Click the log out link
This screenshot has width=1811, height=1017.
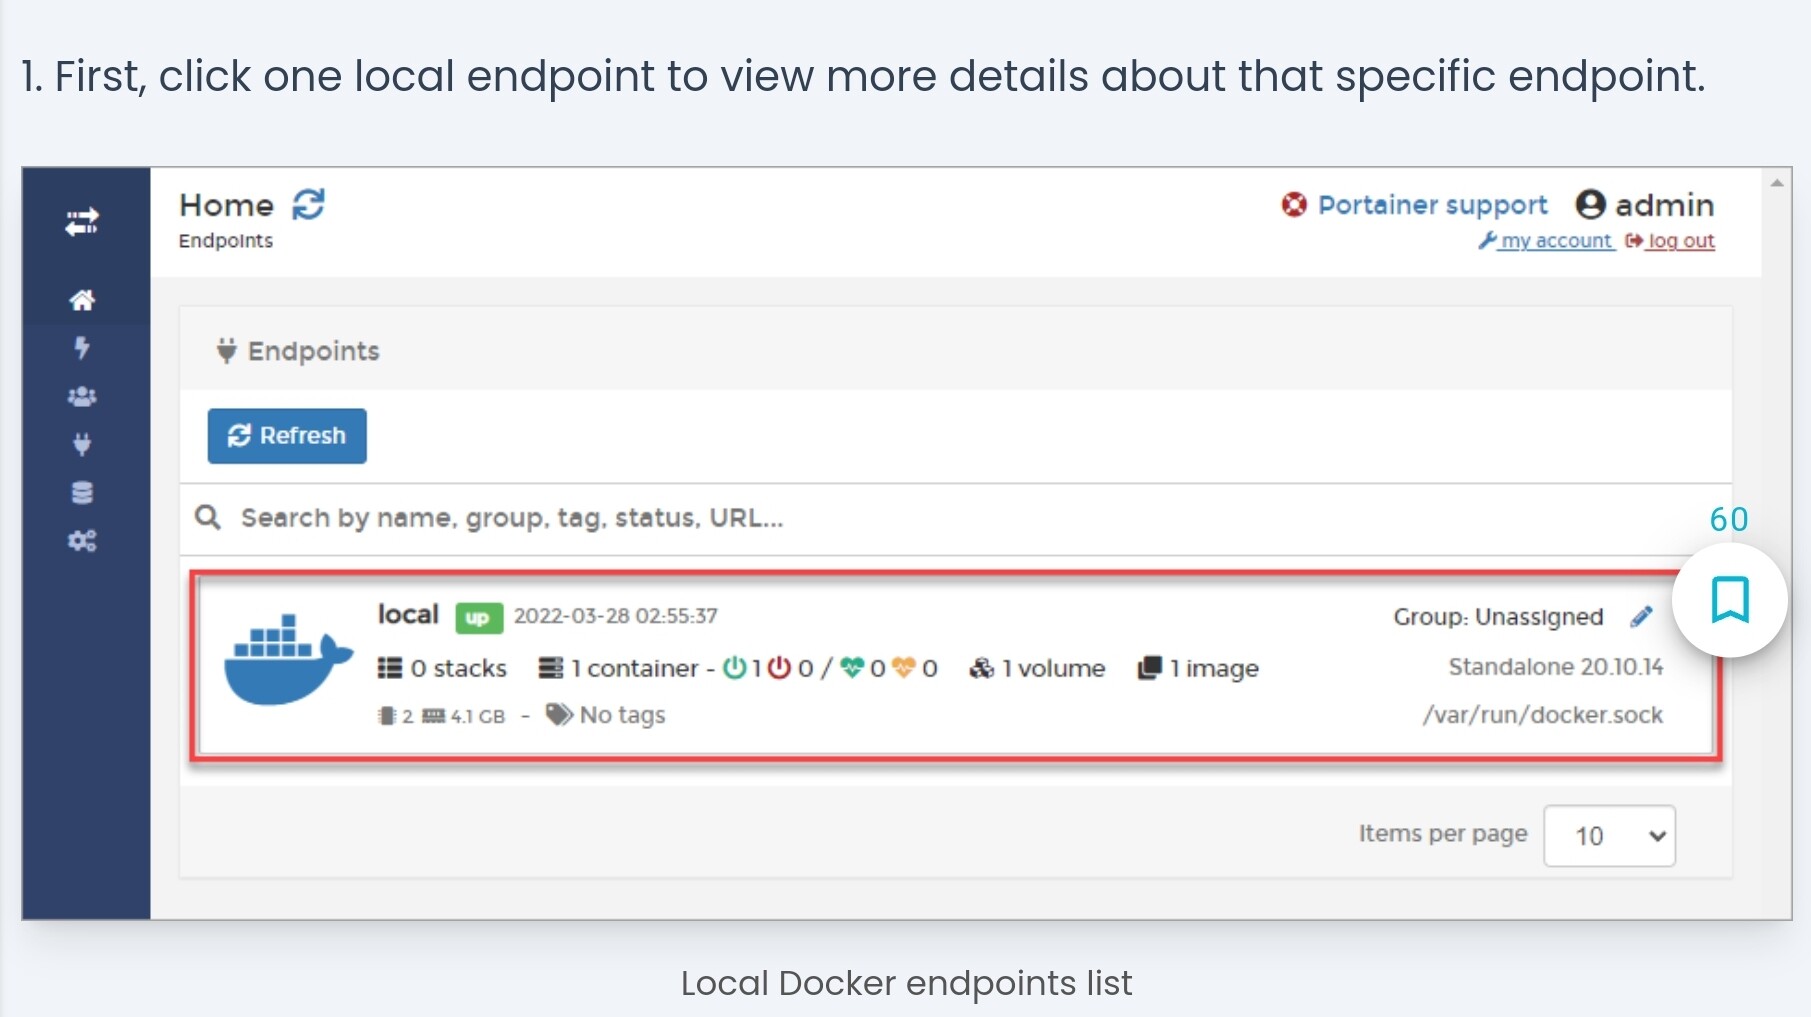[x=1680, y=241]
